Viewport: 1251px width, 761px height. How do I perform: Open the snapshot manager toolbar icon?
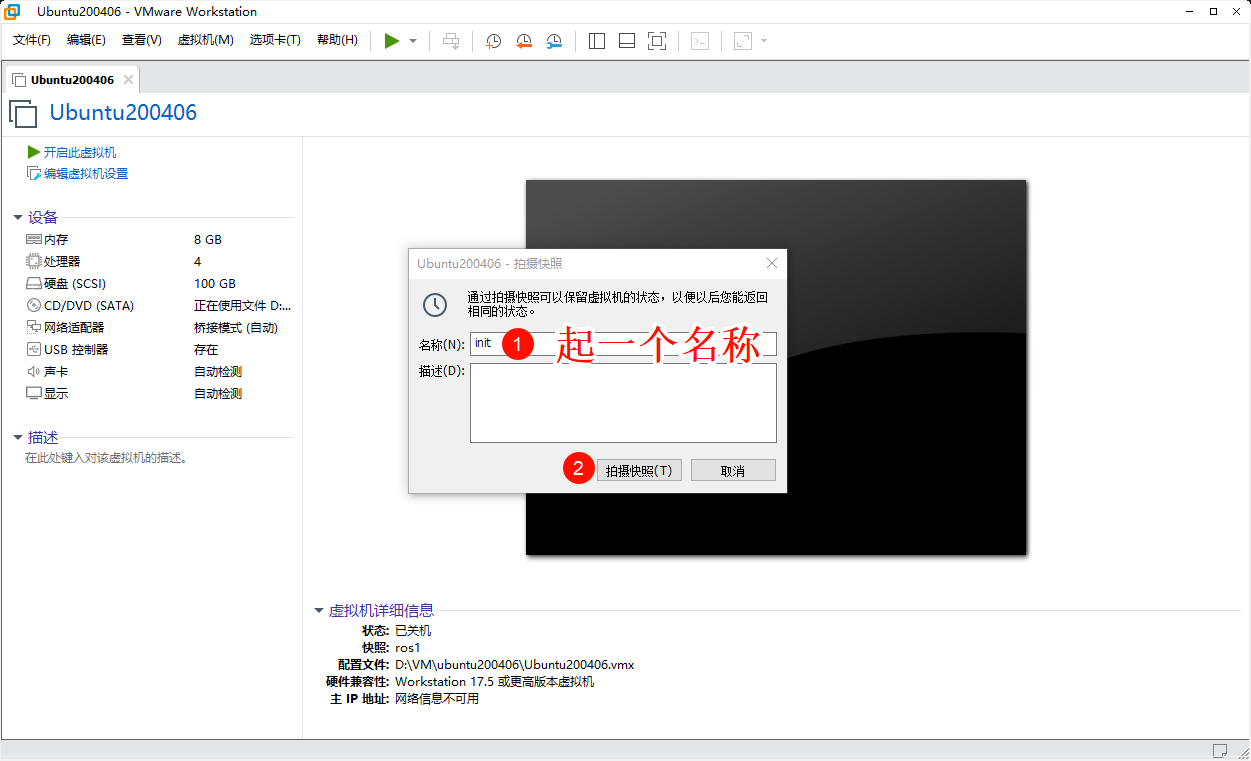554,41
